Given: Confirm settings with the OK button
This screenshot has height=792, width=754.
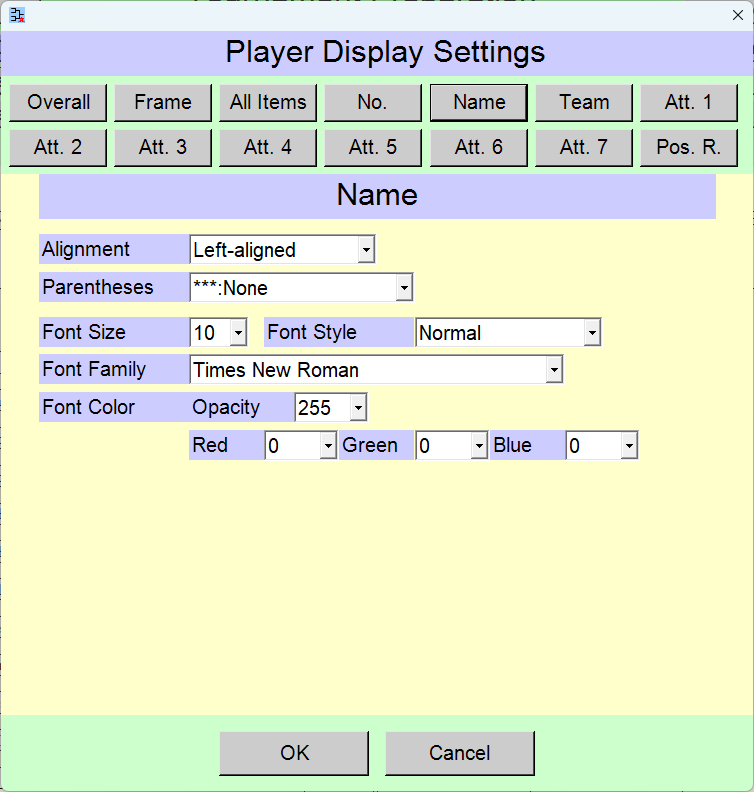Looking at the screenshot, I should 294,753.
